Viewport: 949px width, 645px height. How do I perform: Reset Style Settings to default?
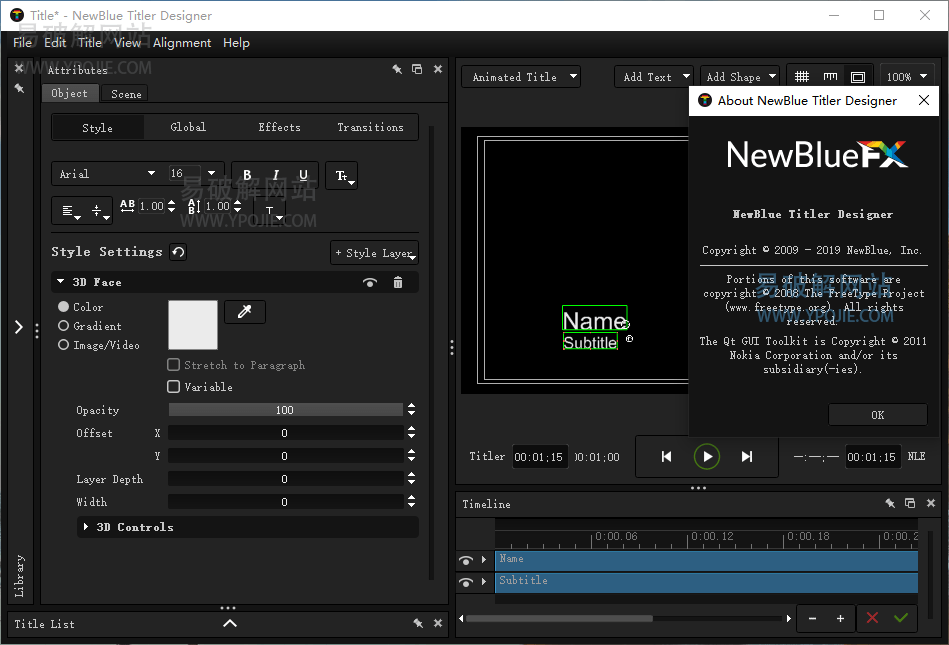pos(178,252)
